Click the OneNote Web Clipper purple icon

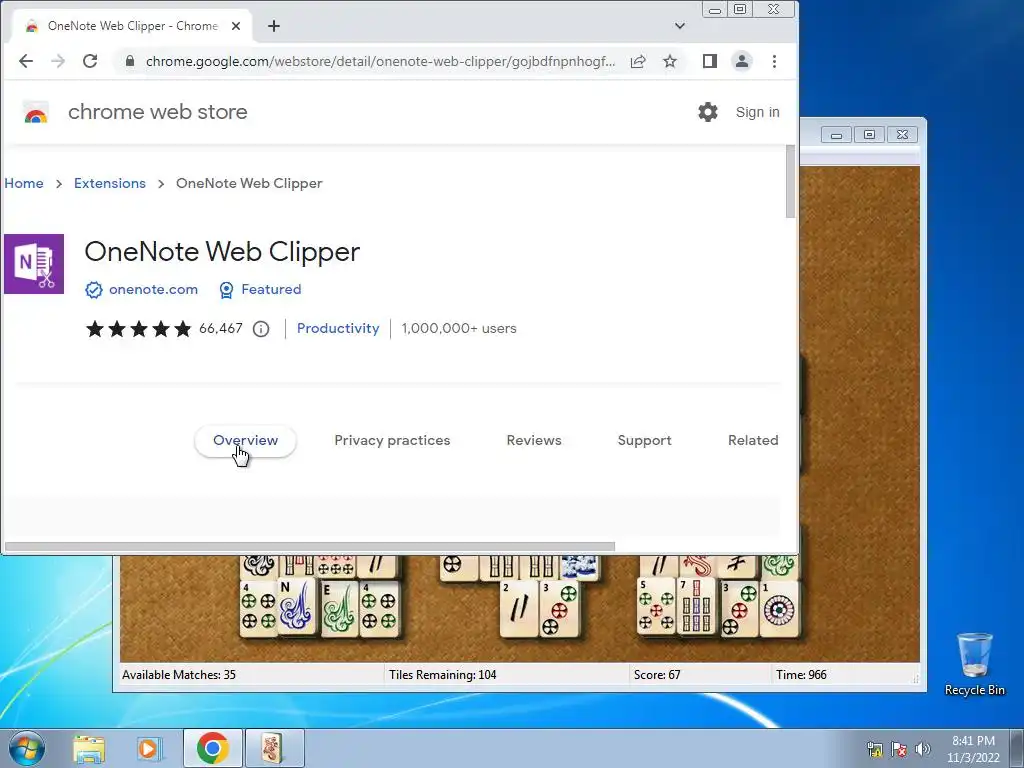point(34,264)
